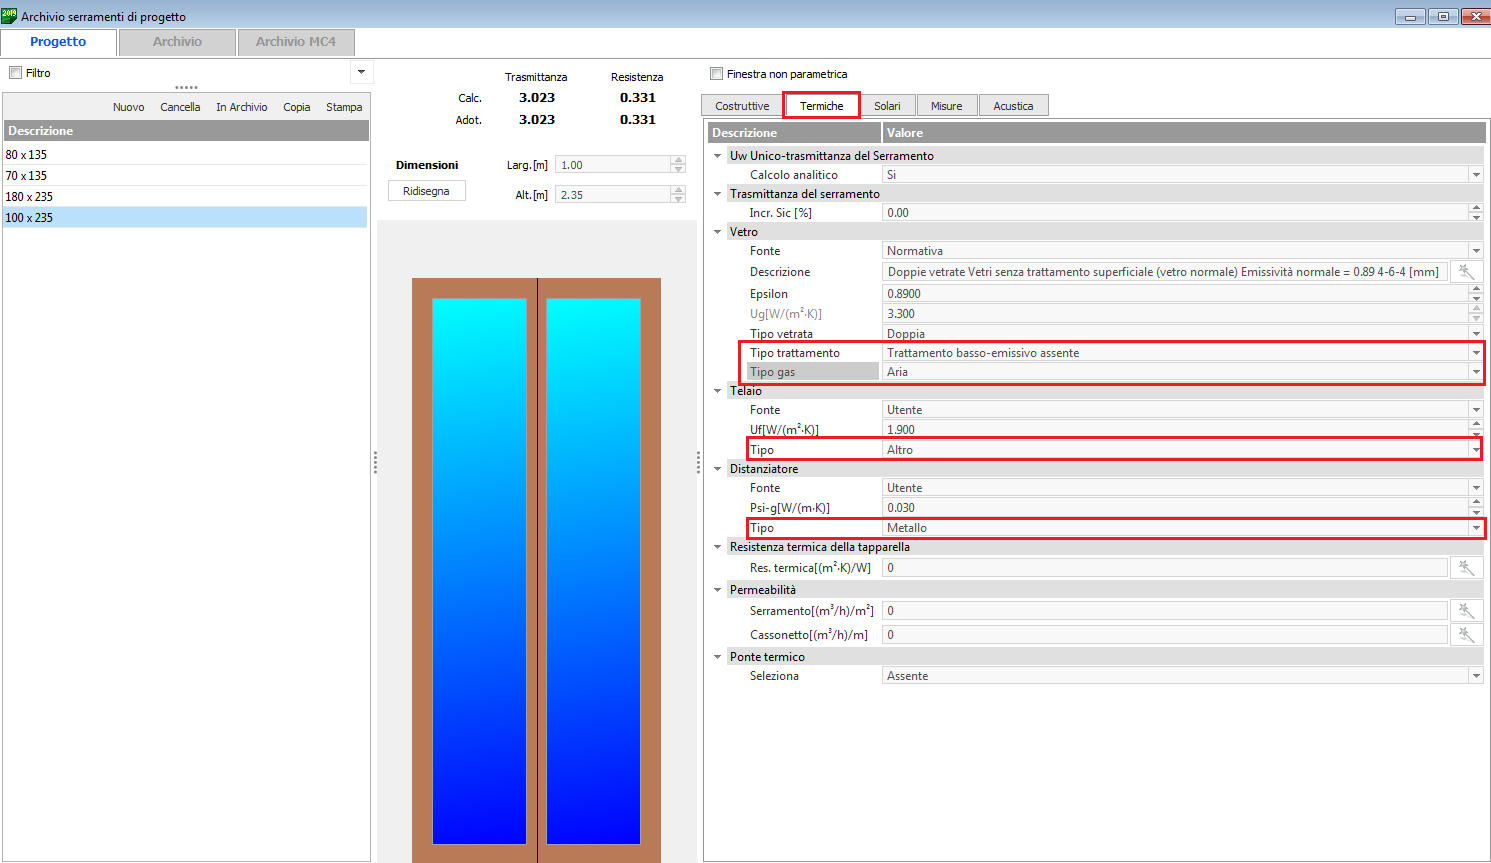1491x863 pixels.
Task: Open the Tipo trattamento dropdown
Action: [x=1475, y=353]
